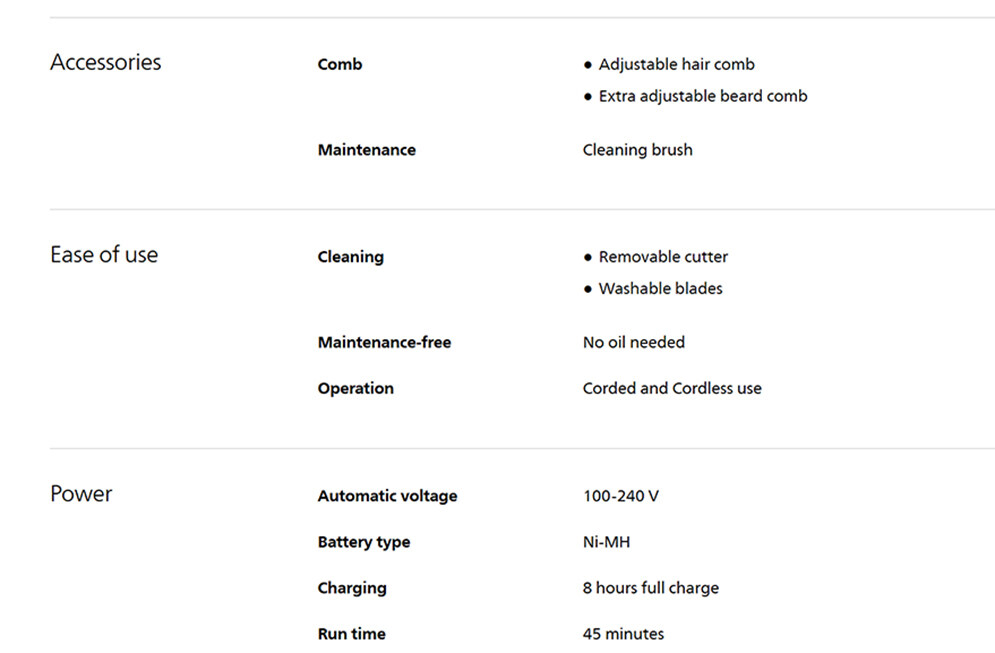Select the No oil needed text
Screen dimensions: 995x653
(633, 342)
